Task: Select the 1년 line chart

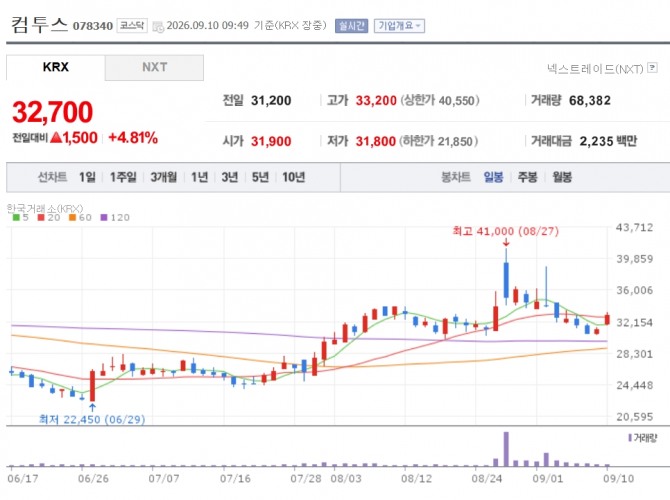Action: pyautogui.click(x=199, y=177)
